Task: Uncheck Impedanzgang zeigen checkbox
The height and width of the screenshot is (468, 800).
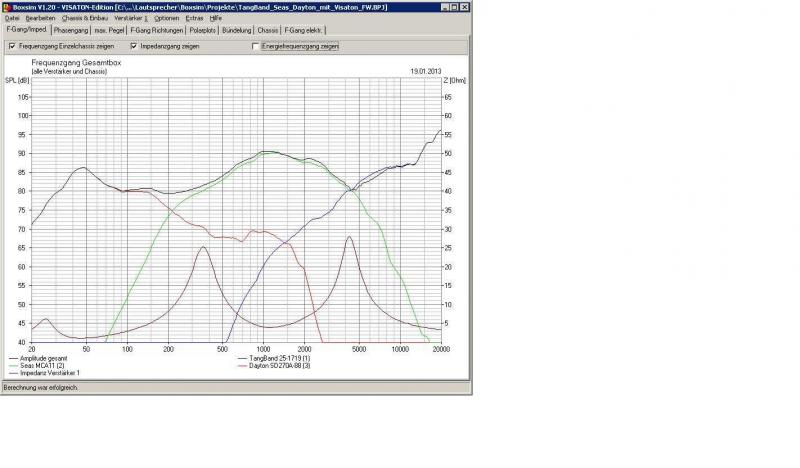Action: click(x=134, y=46)
